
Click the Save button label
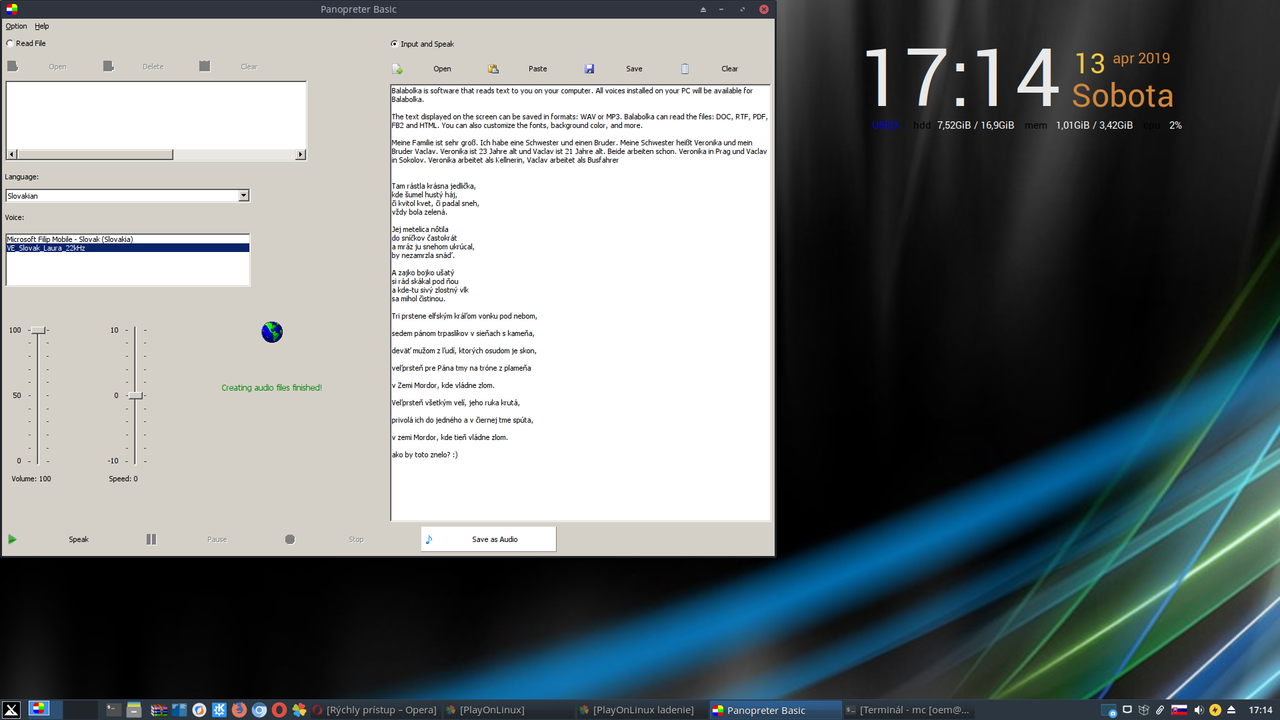634,69
